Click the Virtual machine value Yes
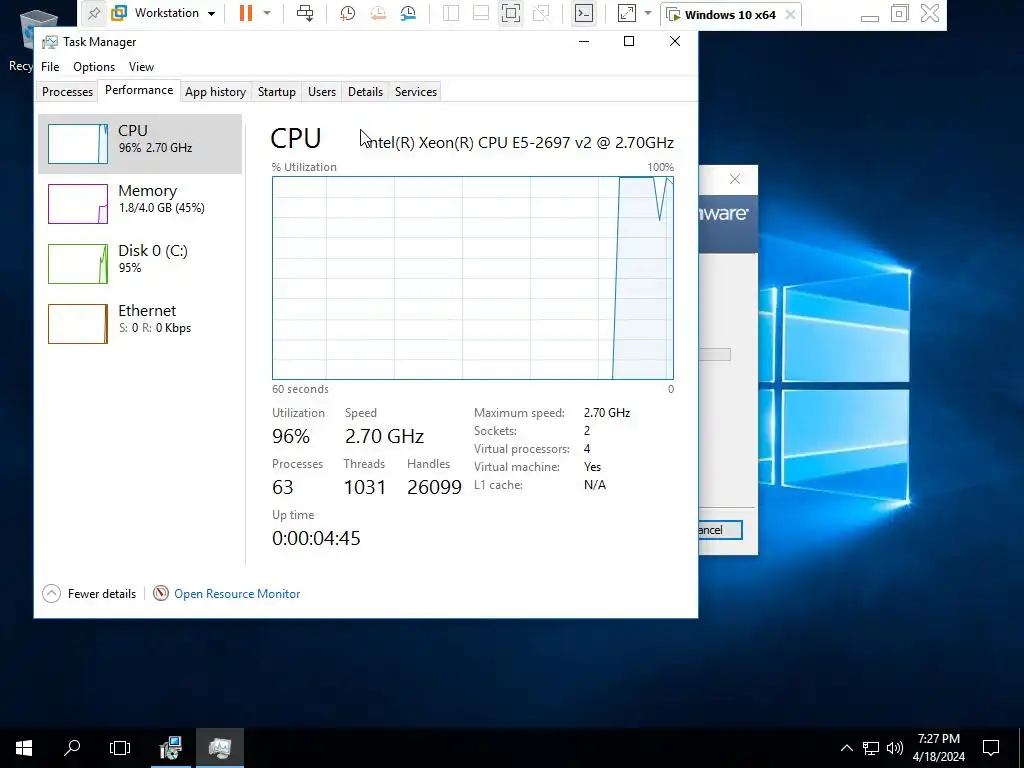The image size is (1024, 768). [x=592, y=467]
